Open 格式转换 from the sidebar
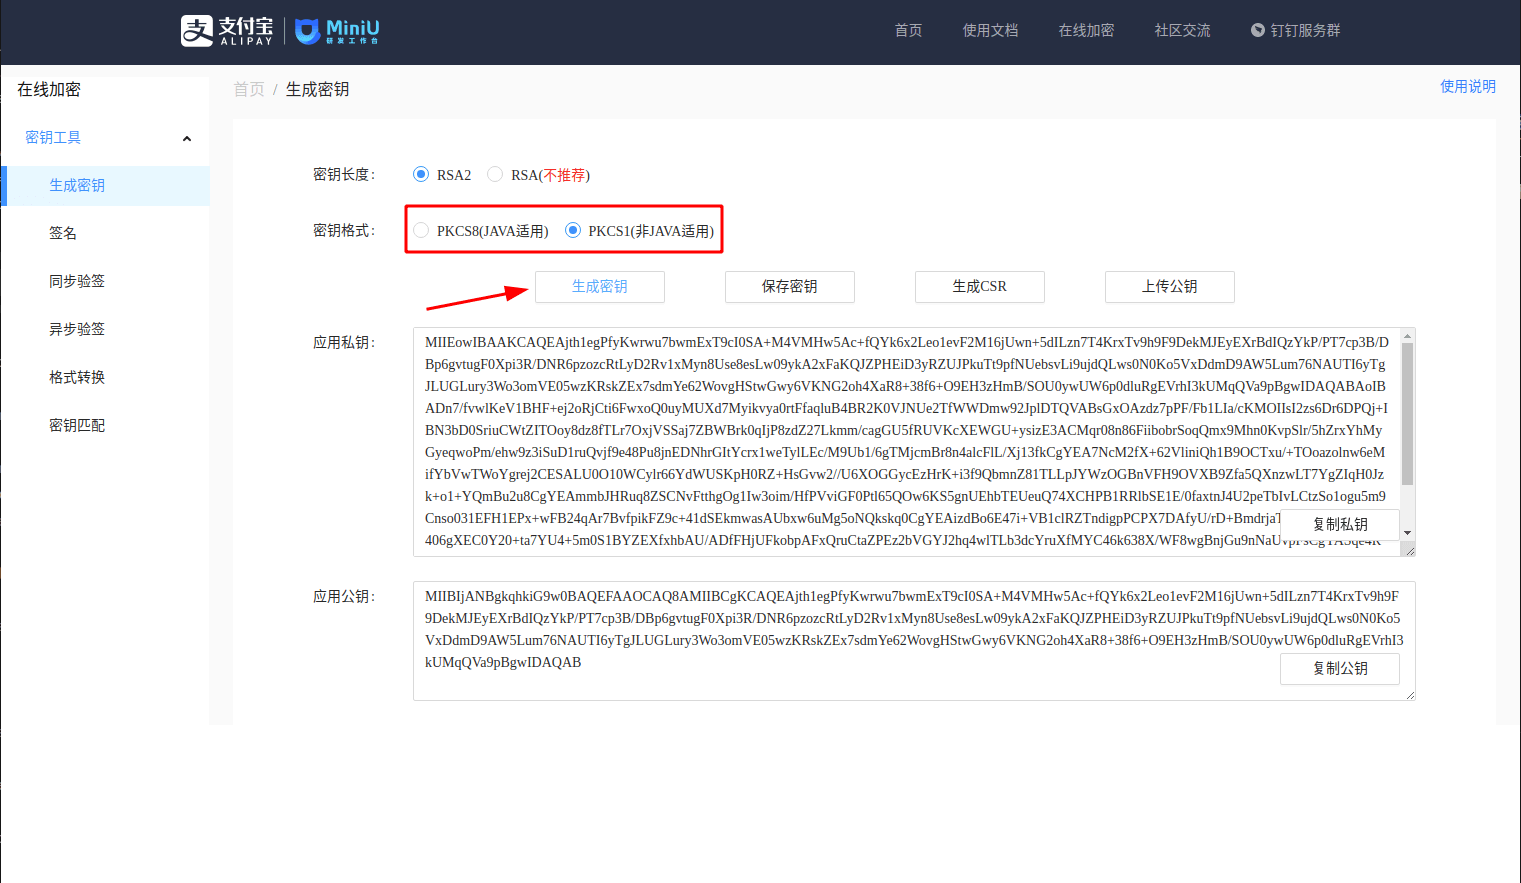The width and height of the screenshot is (1521, 883). click(77, 376)
